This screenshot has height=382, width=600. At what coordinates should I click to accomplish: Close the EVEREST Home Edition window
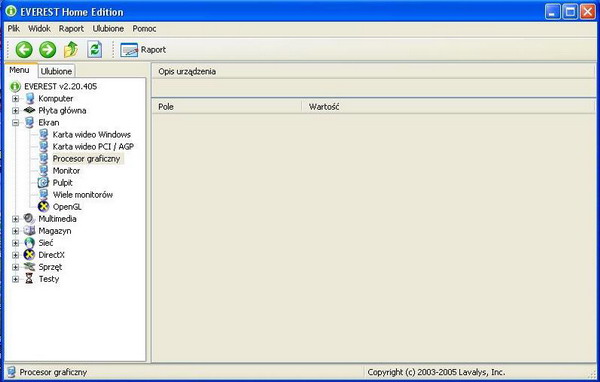587,12
